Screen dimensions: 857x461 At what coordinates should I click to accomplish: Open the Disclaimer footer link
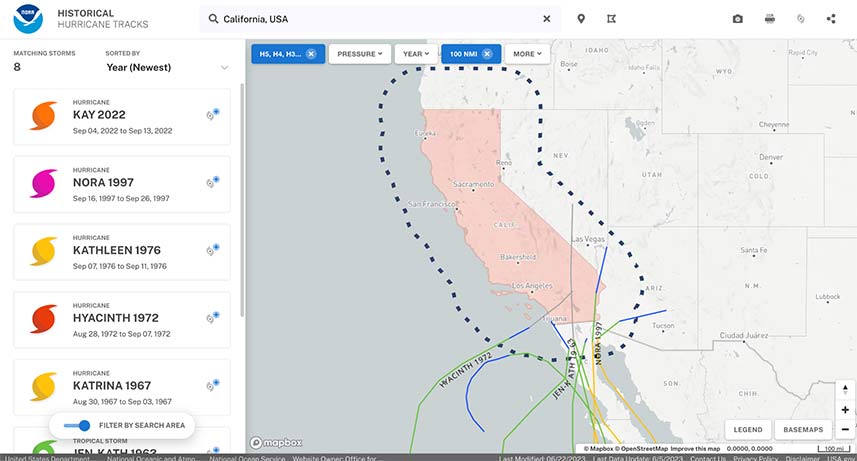tap(803, 458)
